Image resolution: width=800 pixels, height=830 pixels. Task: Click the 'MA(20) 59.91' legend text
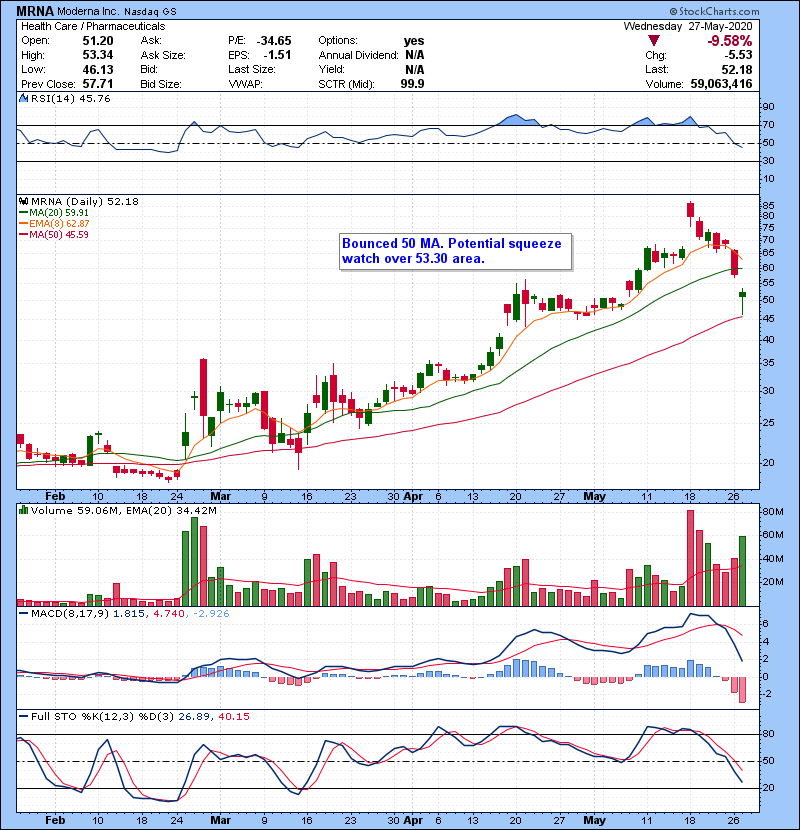pos(59,213)
